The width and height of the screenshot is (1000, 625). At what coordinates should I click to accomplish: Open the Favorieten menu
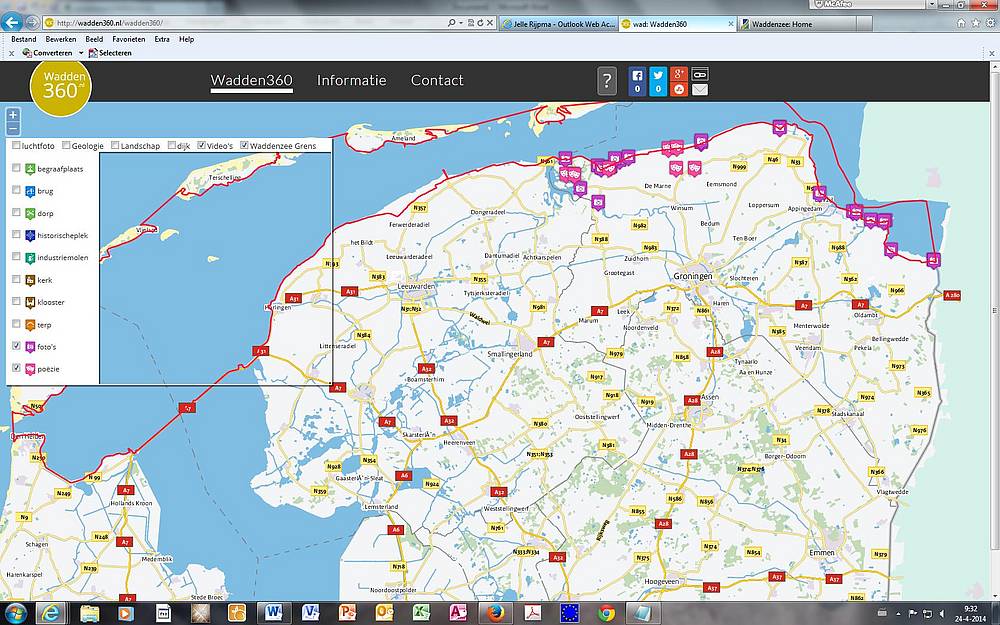point(128,39)
